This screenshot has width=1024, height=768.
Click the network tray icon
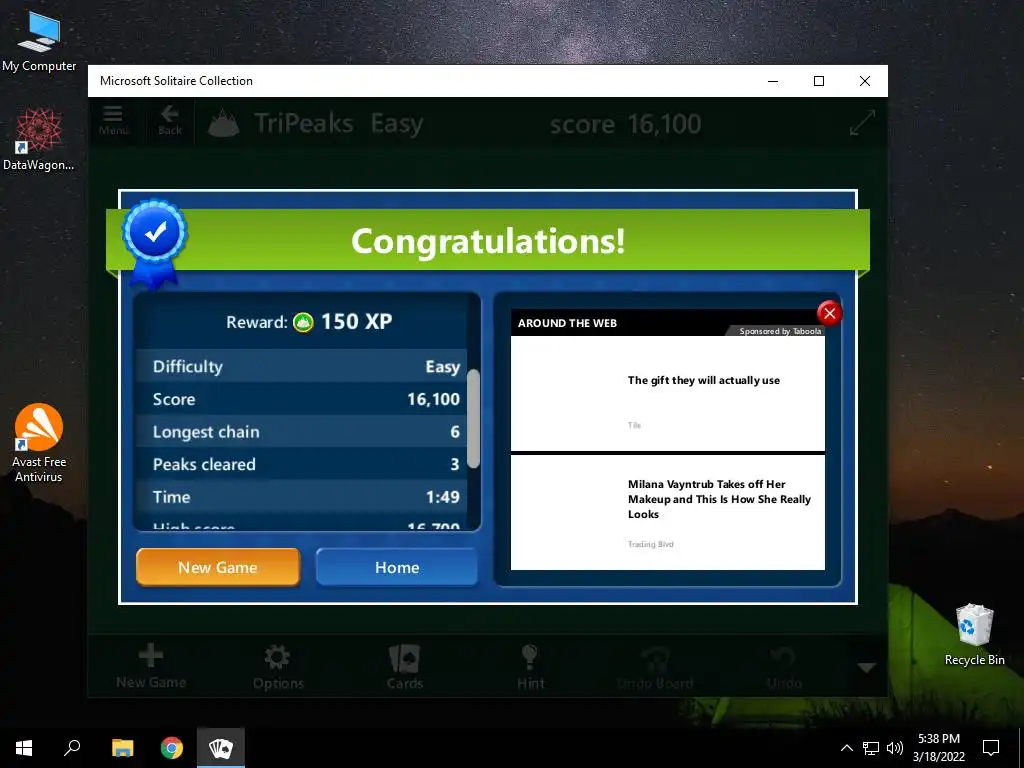tap(871, 748)
